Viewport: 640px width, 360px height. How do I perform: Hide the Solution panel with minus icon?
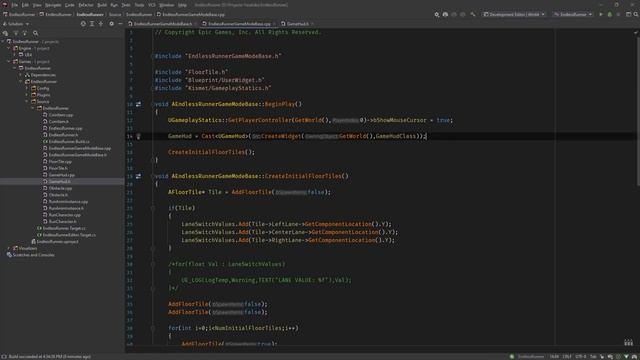[120, 24]
